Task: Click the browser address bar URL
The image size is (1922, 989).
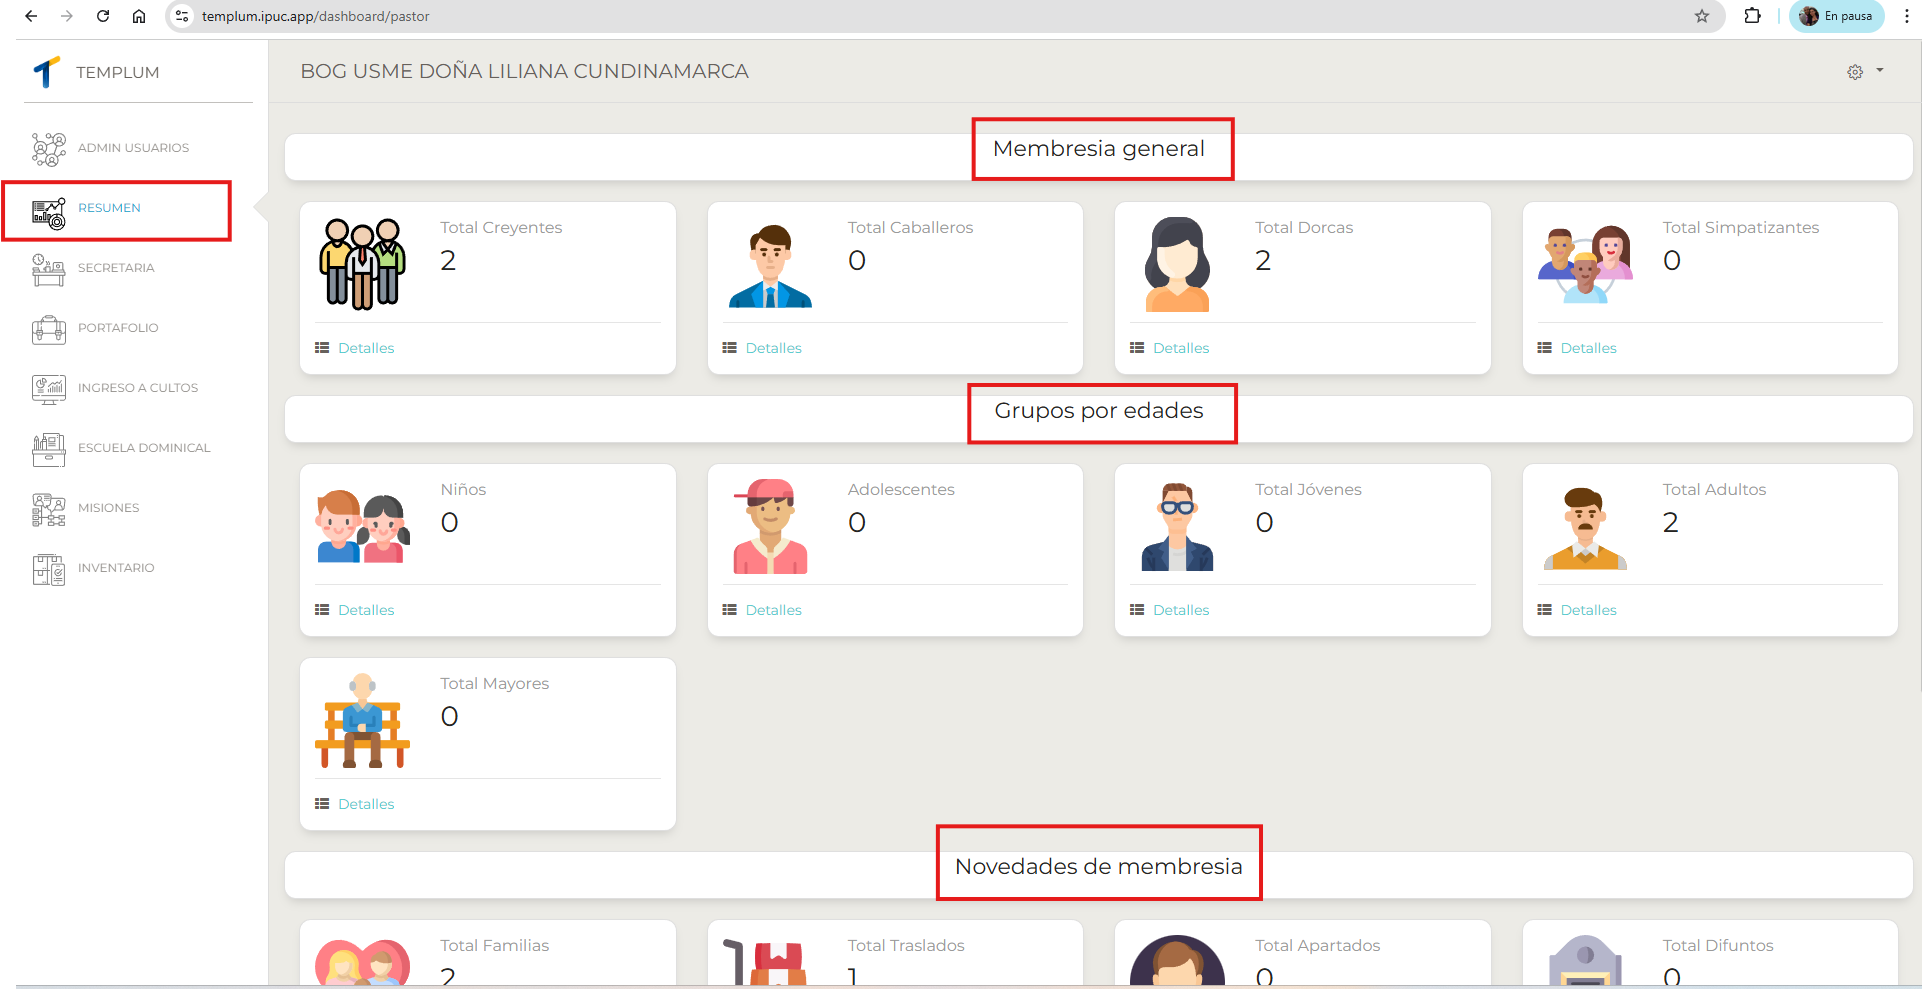Action: click(x=315, y=16)
